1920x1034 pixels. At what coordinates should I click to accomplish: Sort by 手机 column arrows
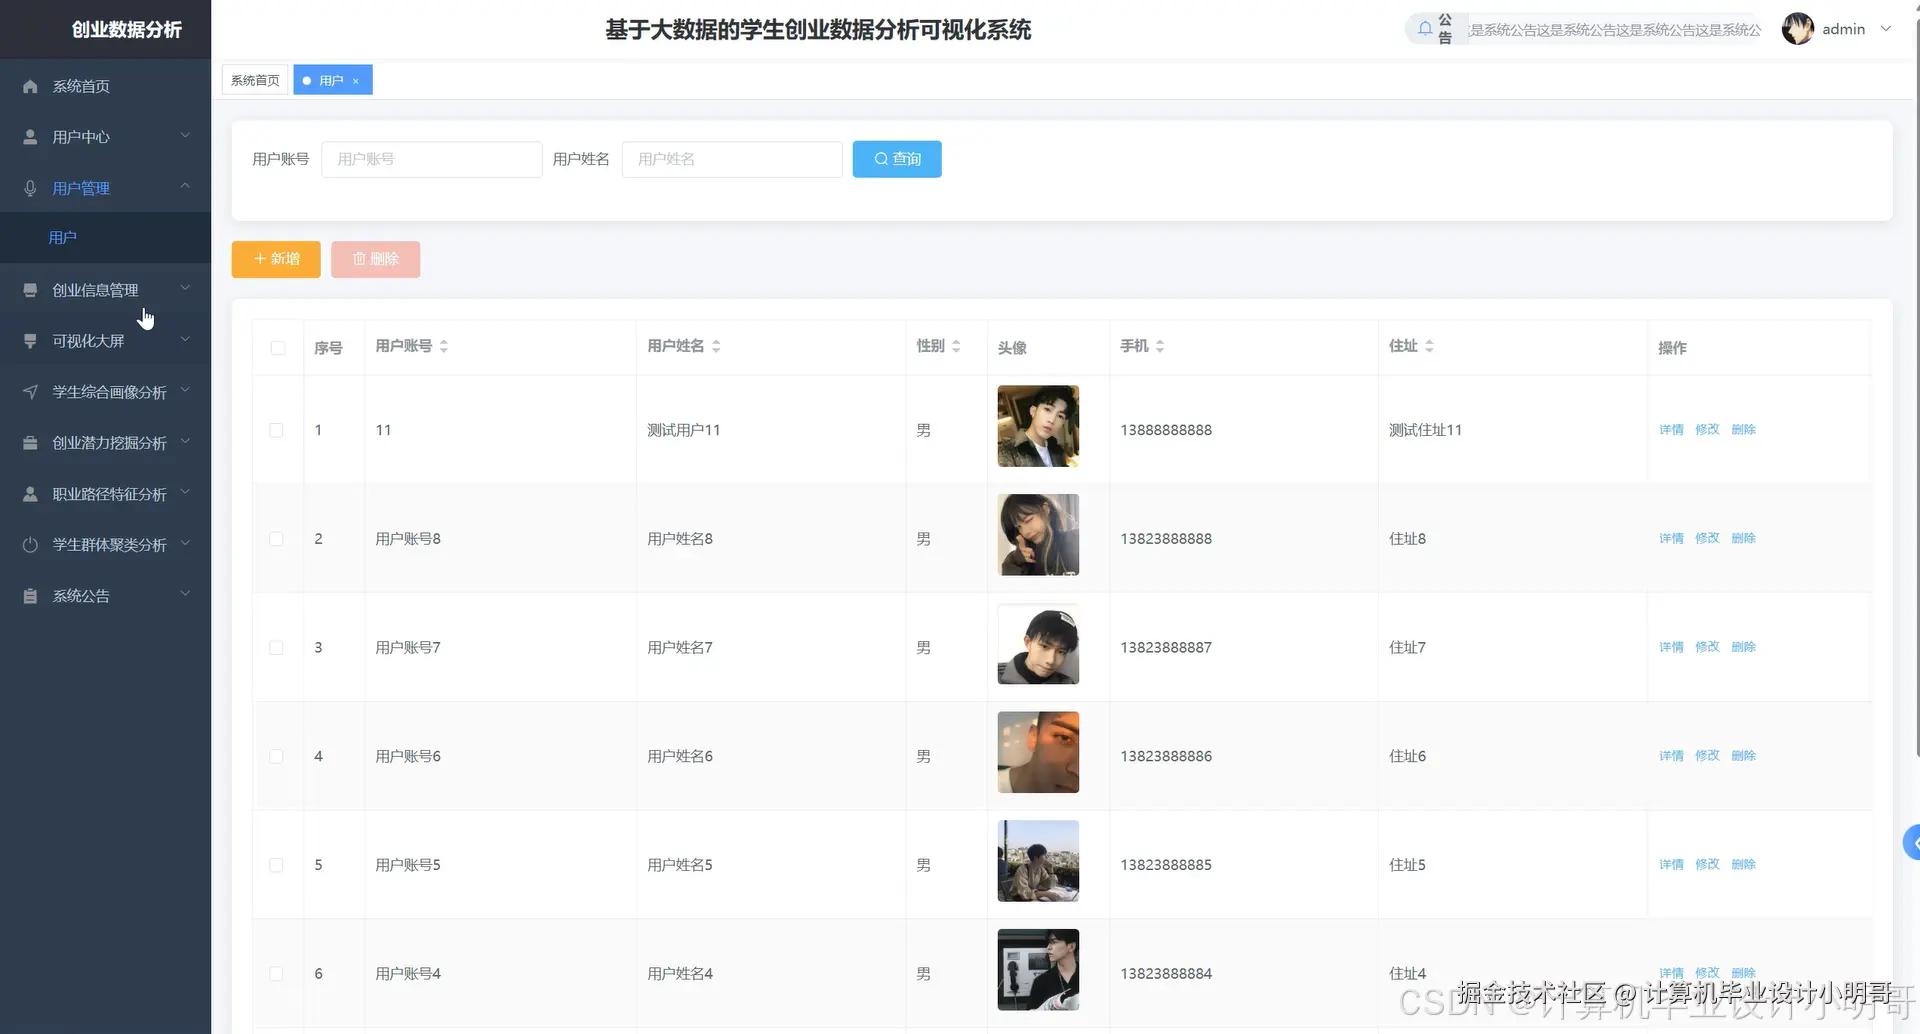[1160, 346]
